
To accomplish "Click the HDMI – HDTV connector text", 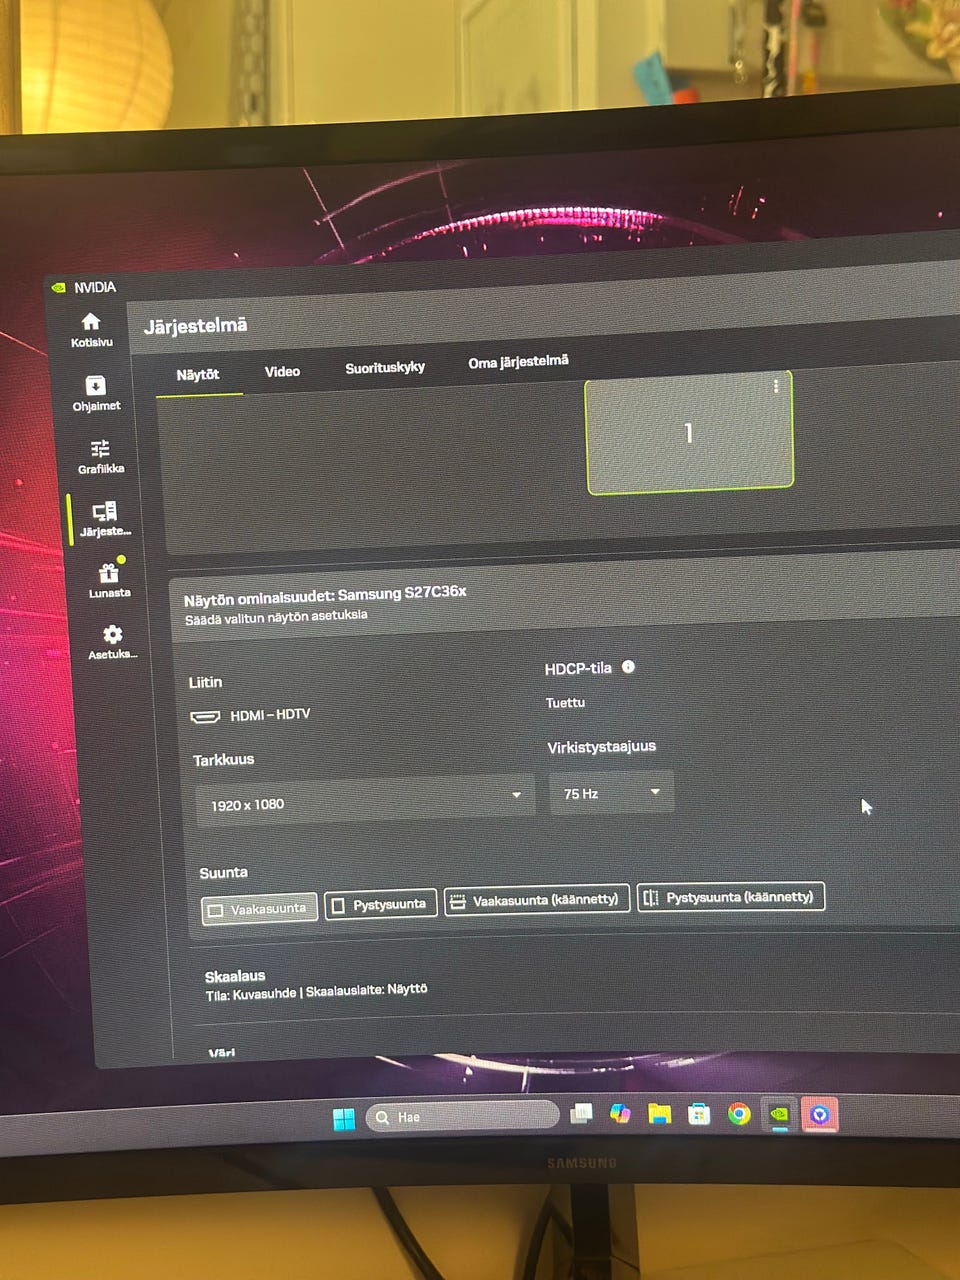I will click(x=270, y=715).
